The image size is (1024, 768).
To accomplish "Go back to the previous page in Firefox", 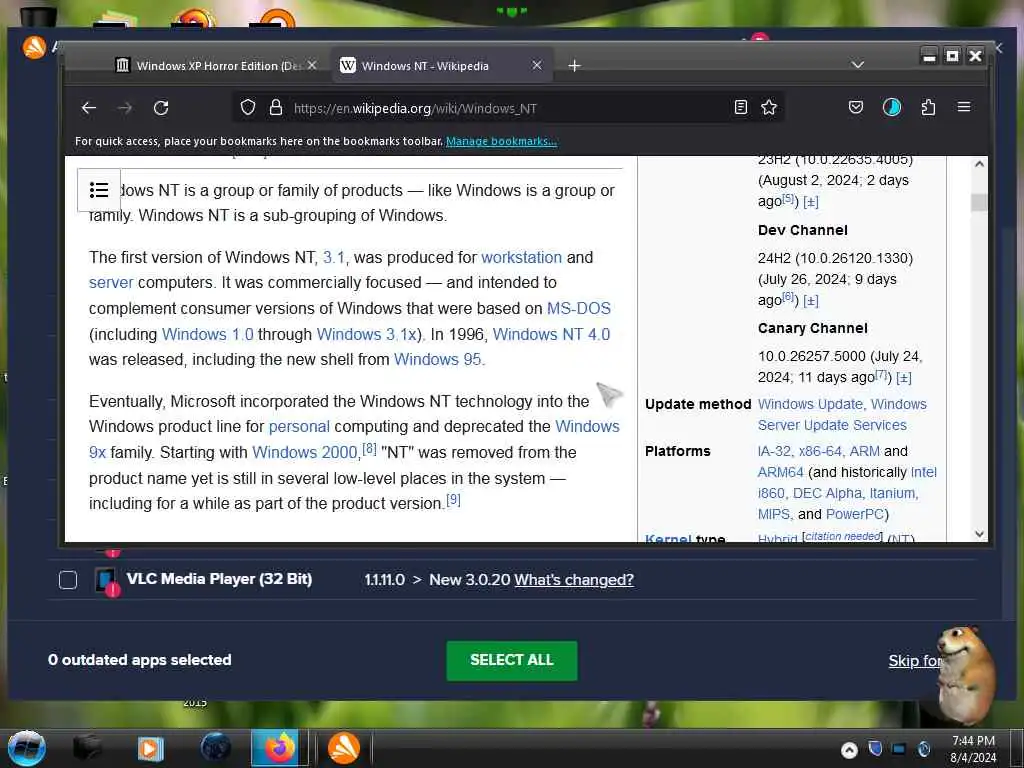I will (x=89, y=108).
